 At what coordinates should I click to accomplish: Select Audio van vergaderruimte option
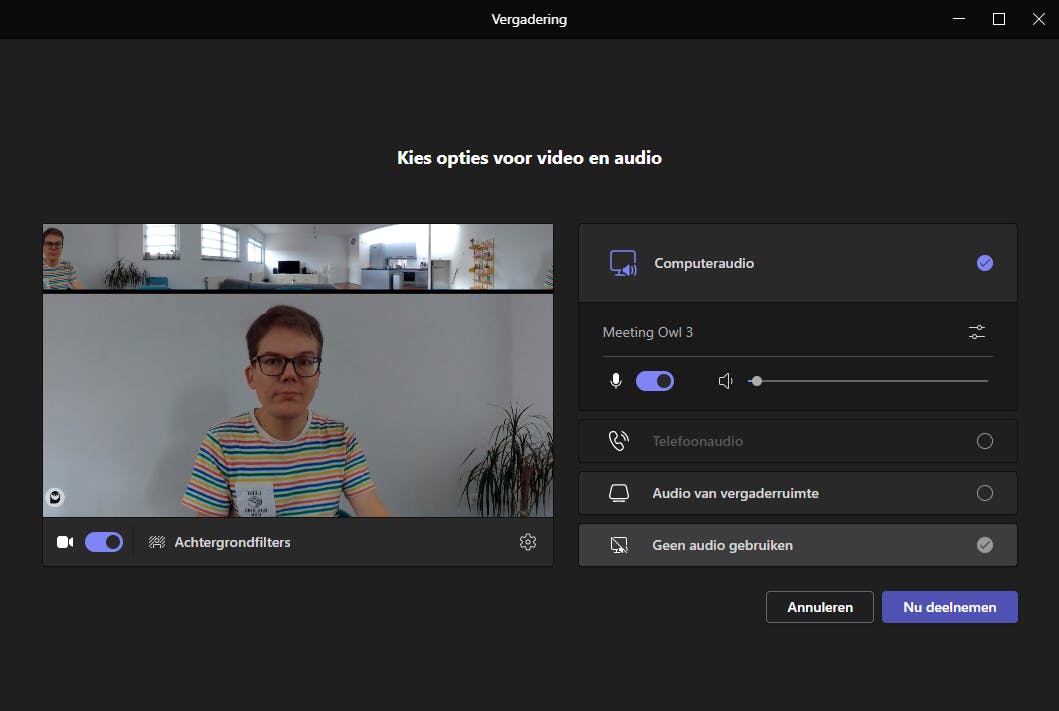[x=985, y=492]
